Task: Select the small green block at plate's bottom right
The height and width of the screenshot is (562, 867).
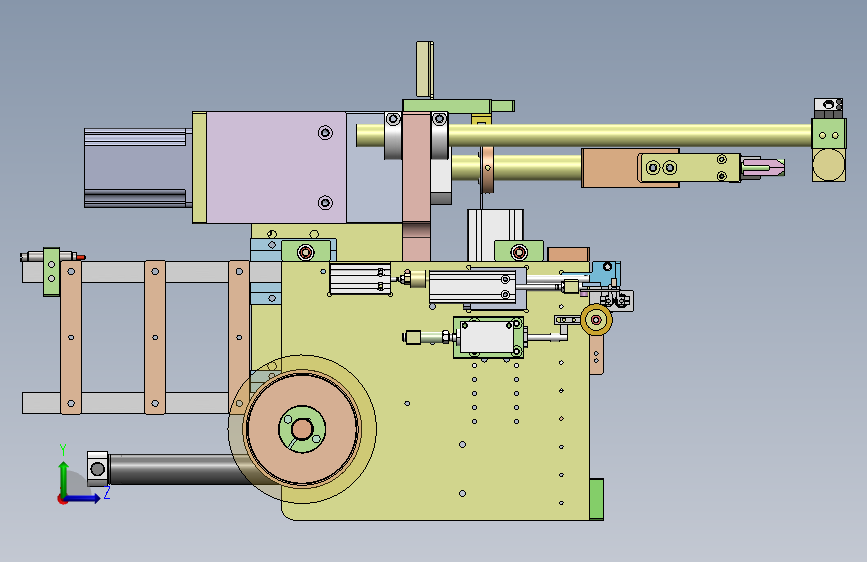Action: click(596, 499)
